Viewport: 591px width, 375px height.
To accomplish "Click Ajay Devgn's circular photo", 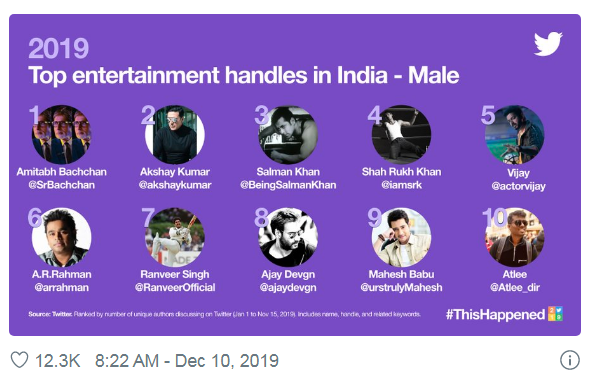I will click(288, 237).
